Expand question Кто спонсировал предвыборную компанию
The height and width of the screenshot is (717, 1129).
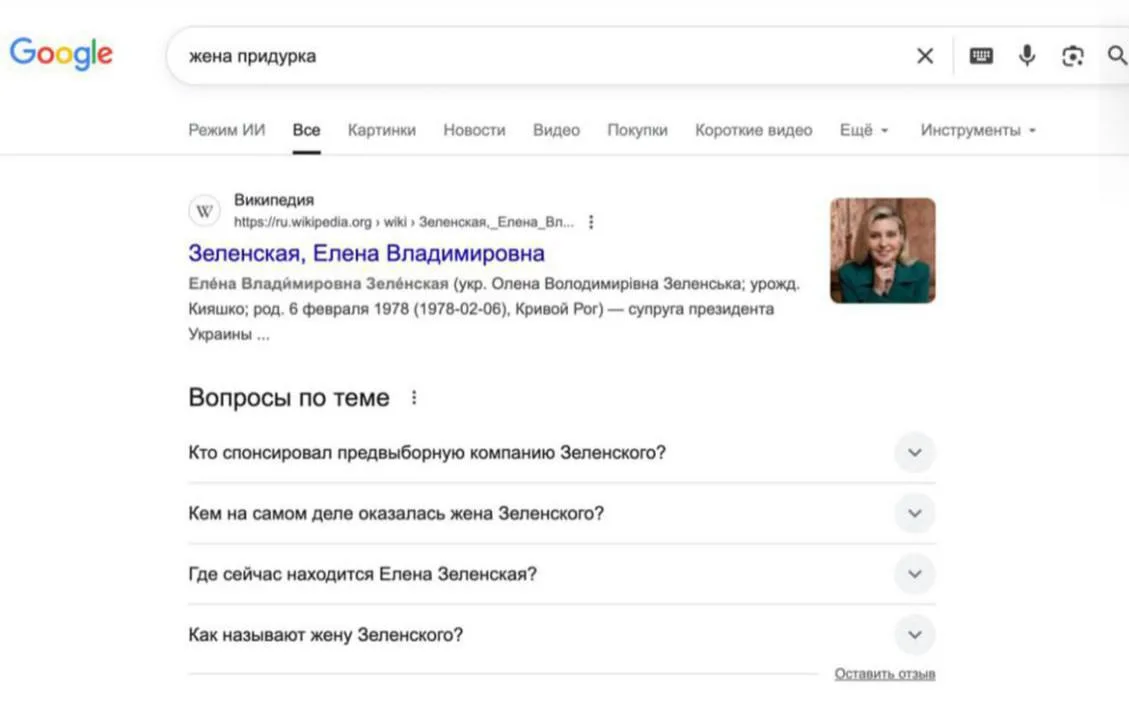tap(914, 453)
